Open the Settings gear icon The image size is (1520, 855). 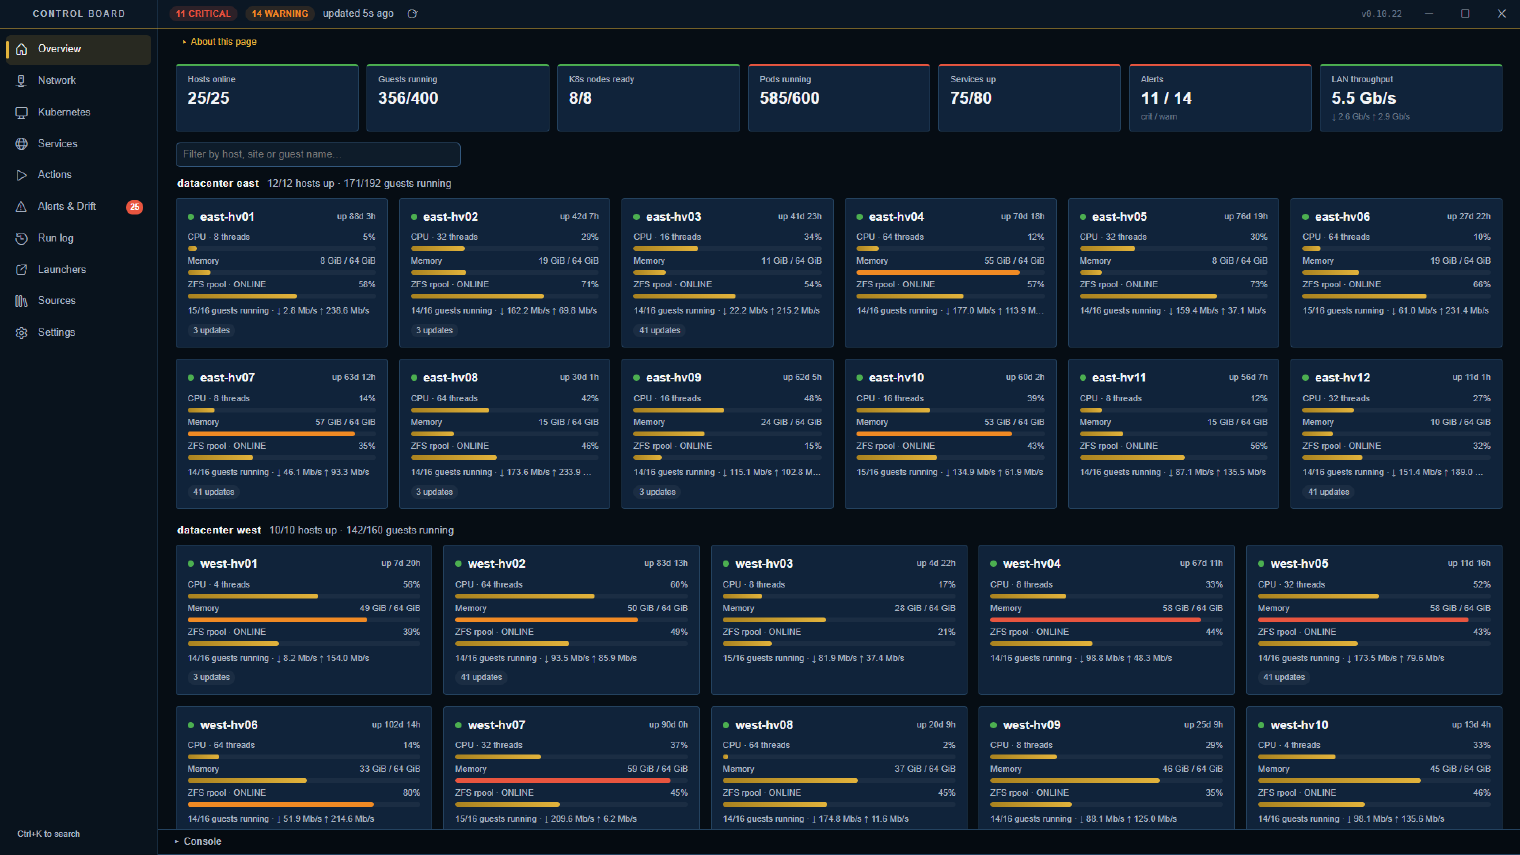click(21, 333)
